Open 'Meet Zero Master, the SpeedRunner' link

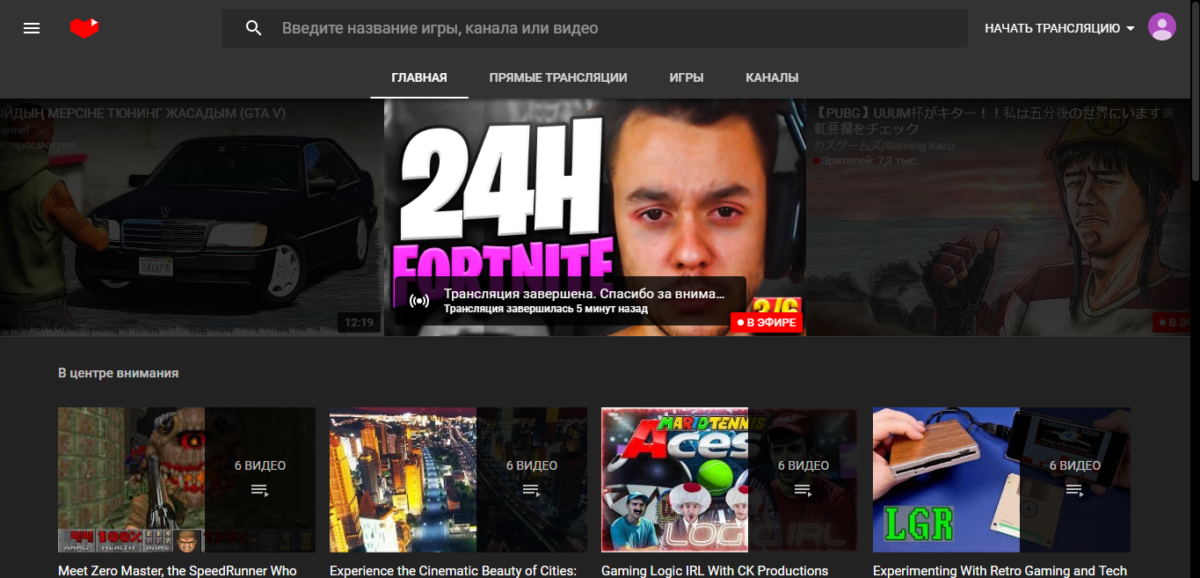[177, 570]
